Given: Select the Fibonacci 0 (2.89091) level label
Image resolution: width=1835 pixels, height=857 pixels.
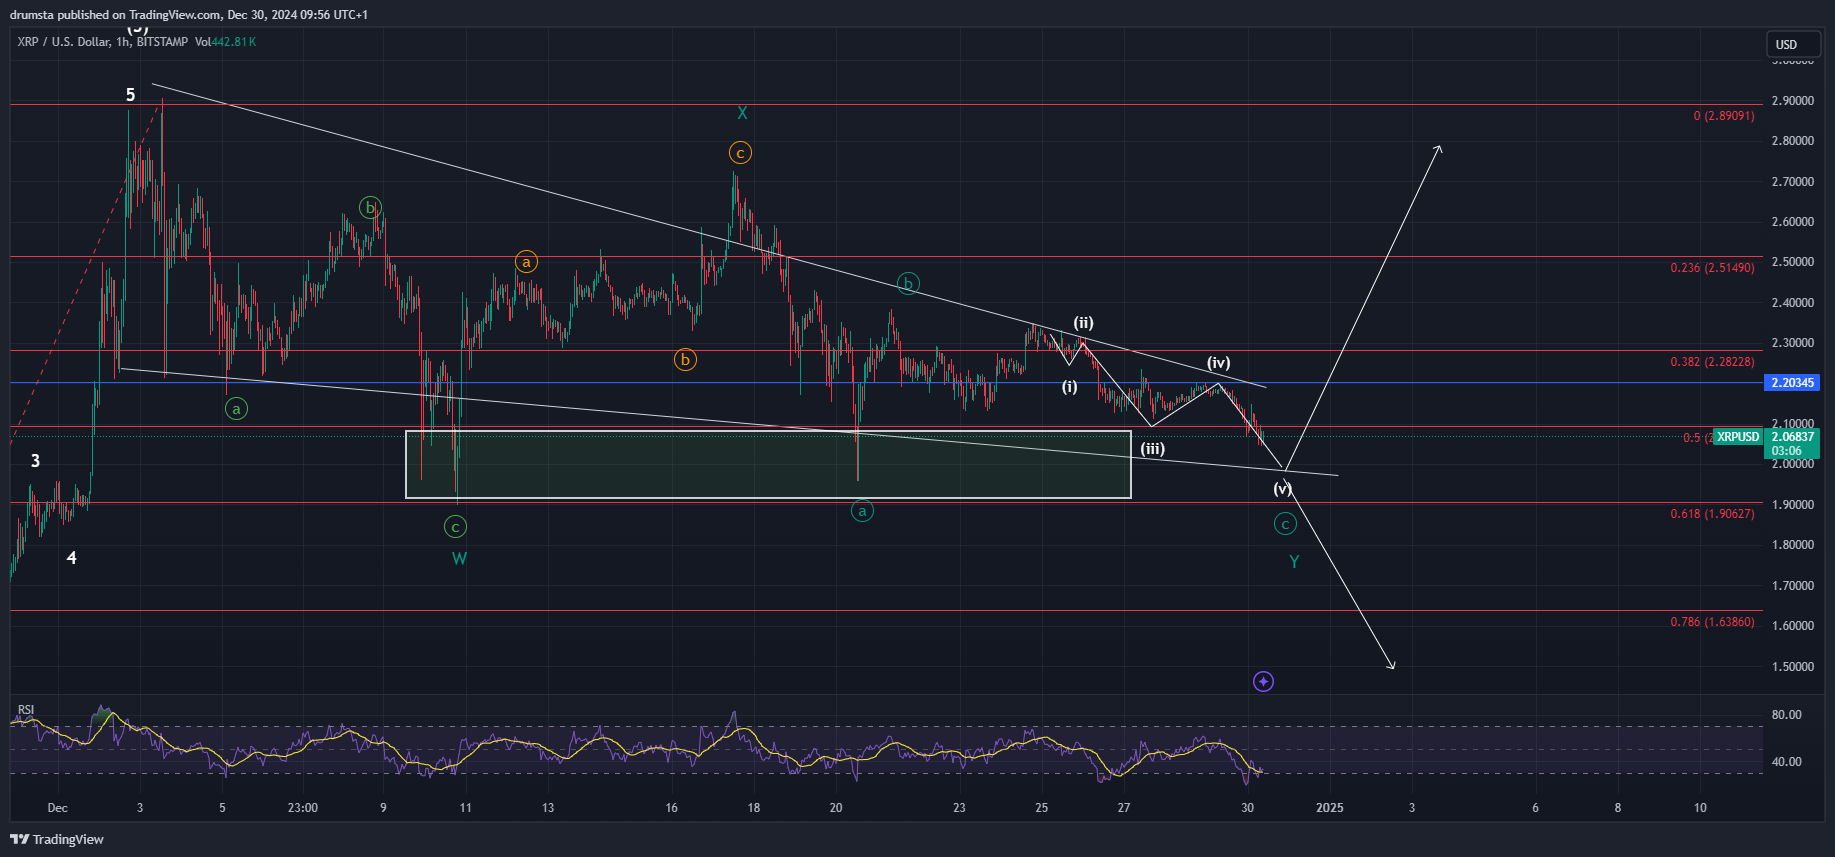Looking at the screenshot, I should (1724, 116).
